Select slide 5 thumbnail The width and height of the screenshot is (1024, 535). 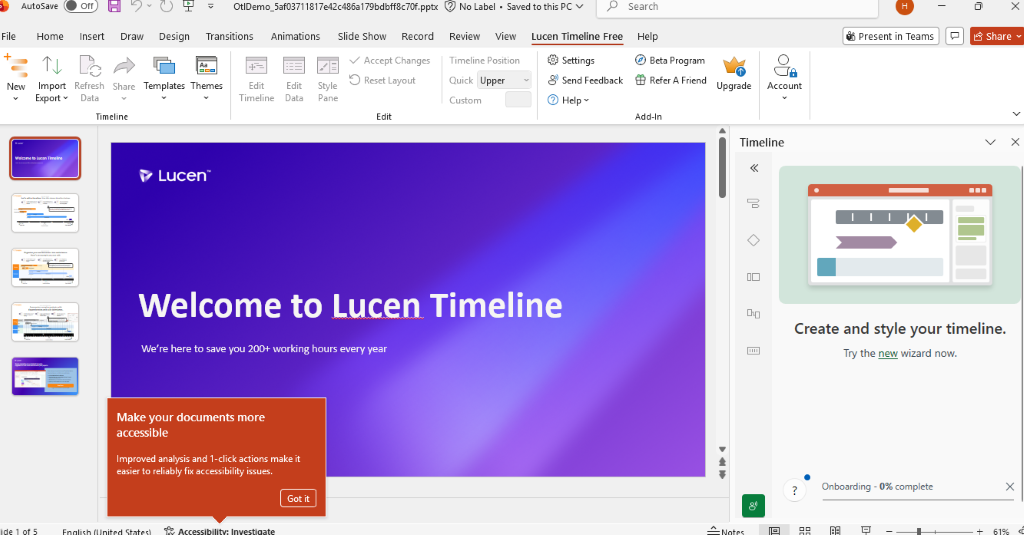click(45, 376)
